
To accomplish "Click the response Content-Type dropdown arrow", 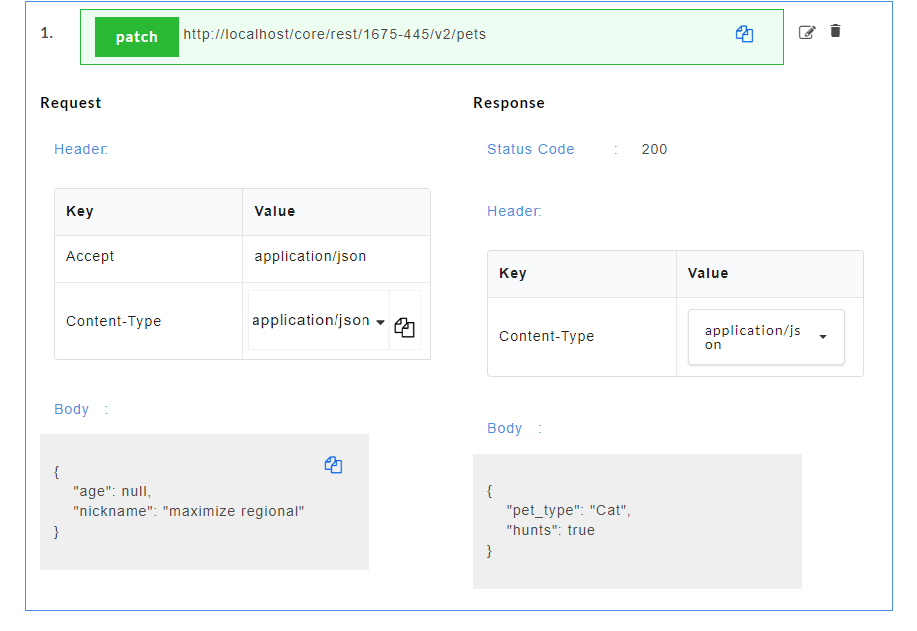I will [x=823, y=337].
